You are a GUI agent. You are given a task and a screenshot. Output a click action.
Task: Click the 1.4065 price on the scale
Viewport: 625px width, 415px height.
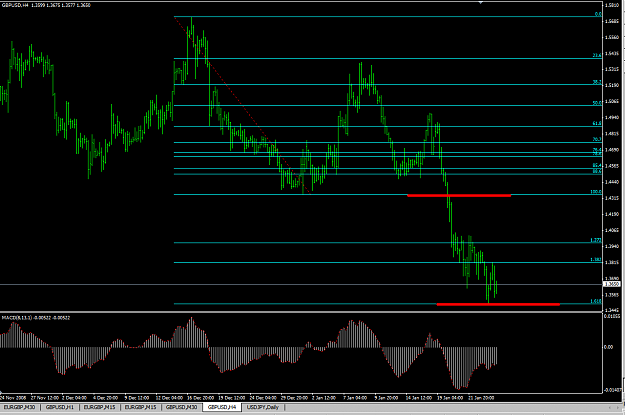tap(612, 230)
